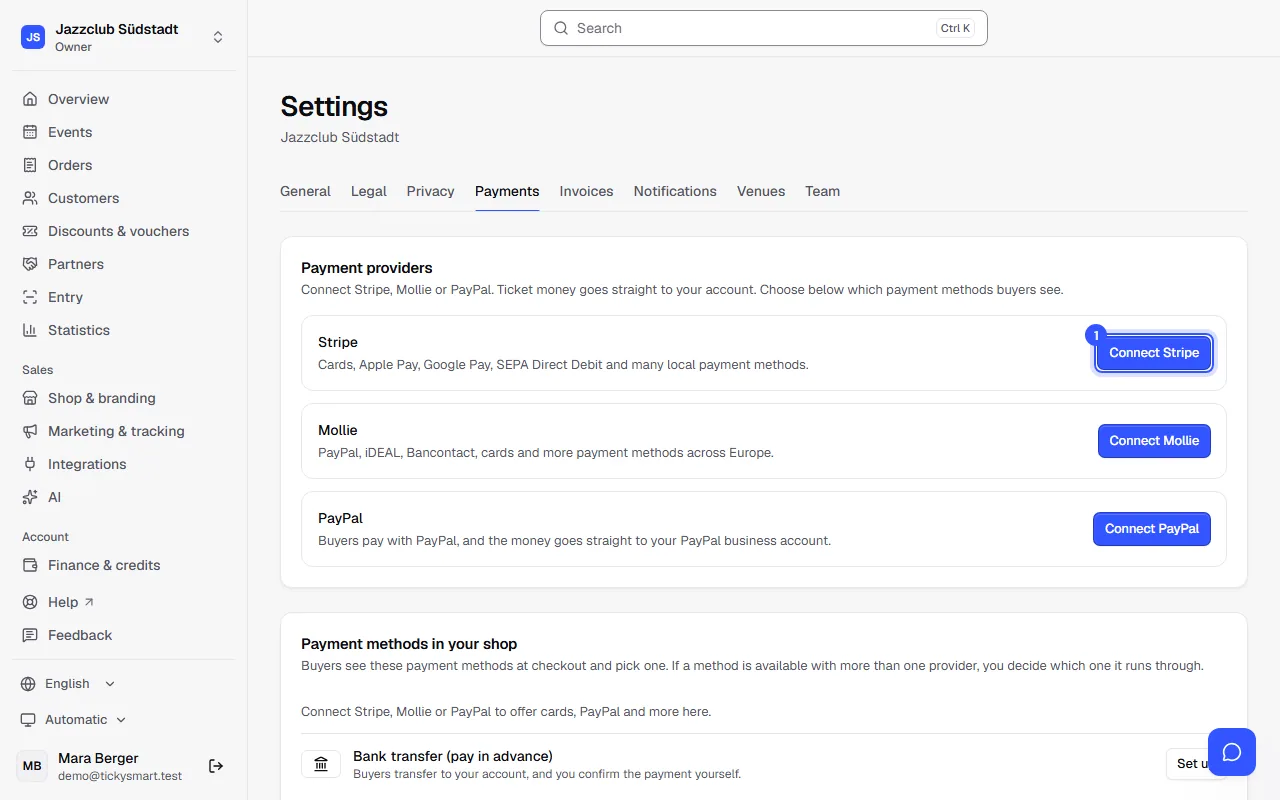
Task: Click the Search input field
Action: tap(764, 28)
